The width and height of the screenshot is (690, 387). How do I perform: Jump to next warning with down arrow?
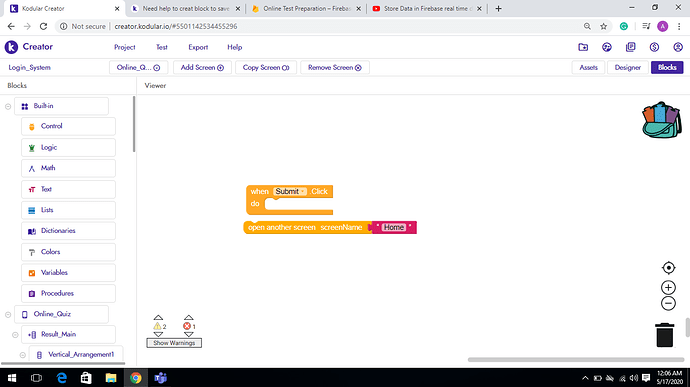pos(158,334)
